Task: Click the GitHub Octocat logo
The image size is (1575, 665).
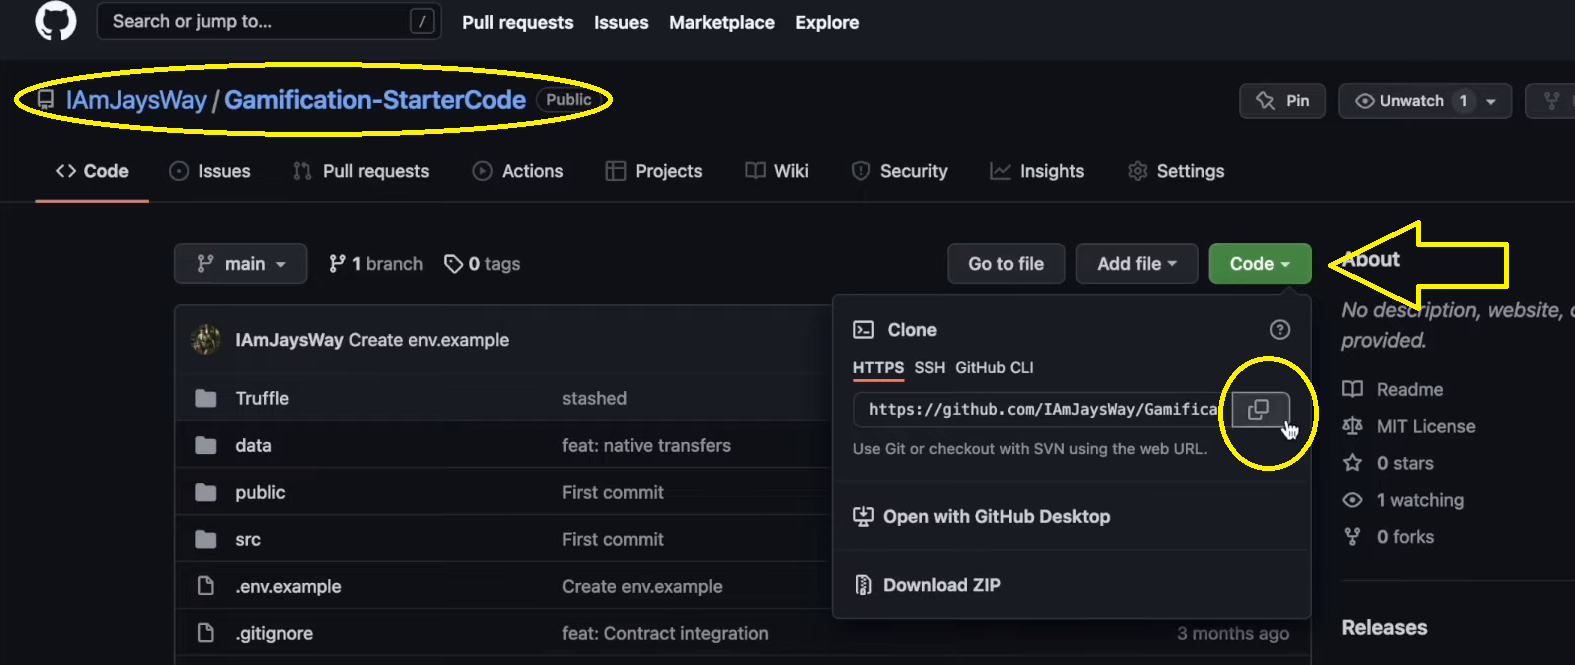Action: pos(55,21)
